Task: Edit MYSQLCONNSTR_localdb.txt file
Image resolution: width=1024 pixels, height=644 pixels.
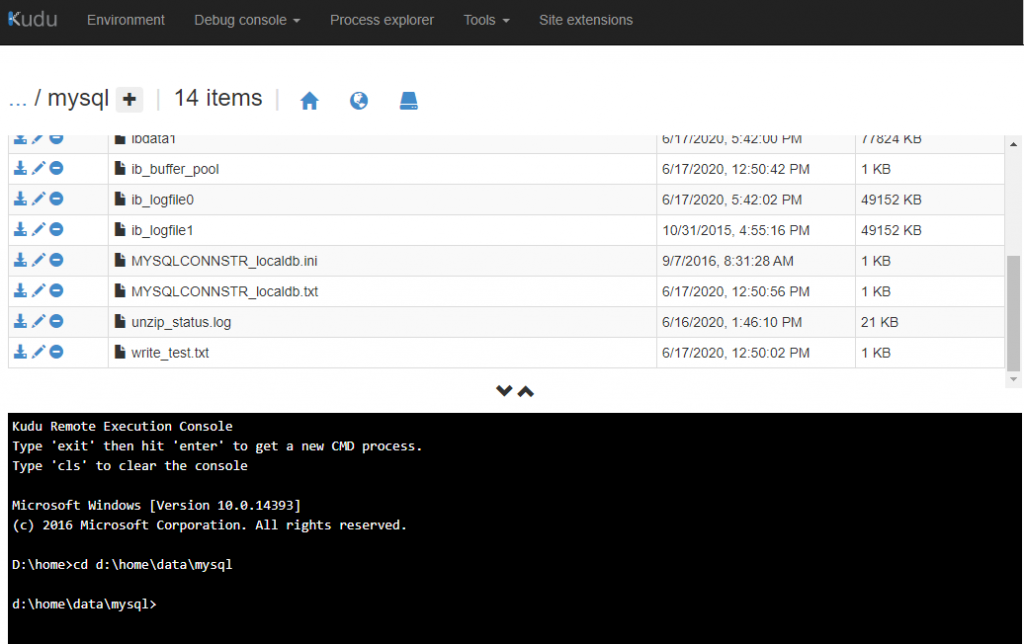Action: (39, 291)
